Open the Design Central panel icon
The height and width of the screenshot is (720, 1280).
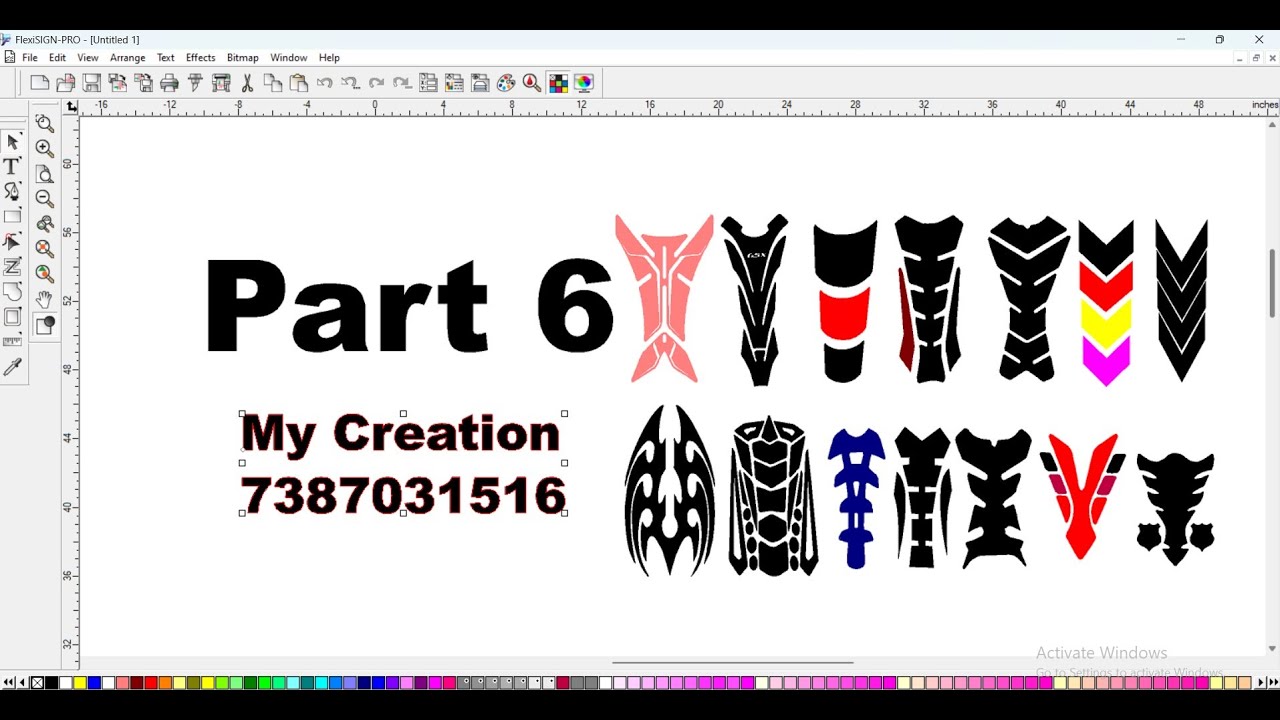(x=428, y=83)
